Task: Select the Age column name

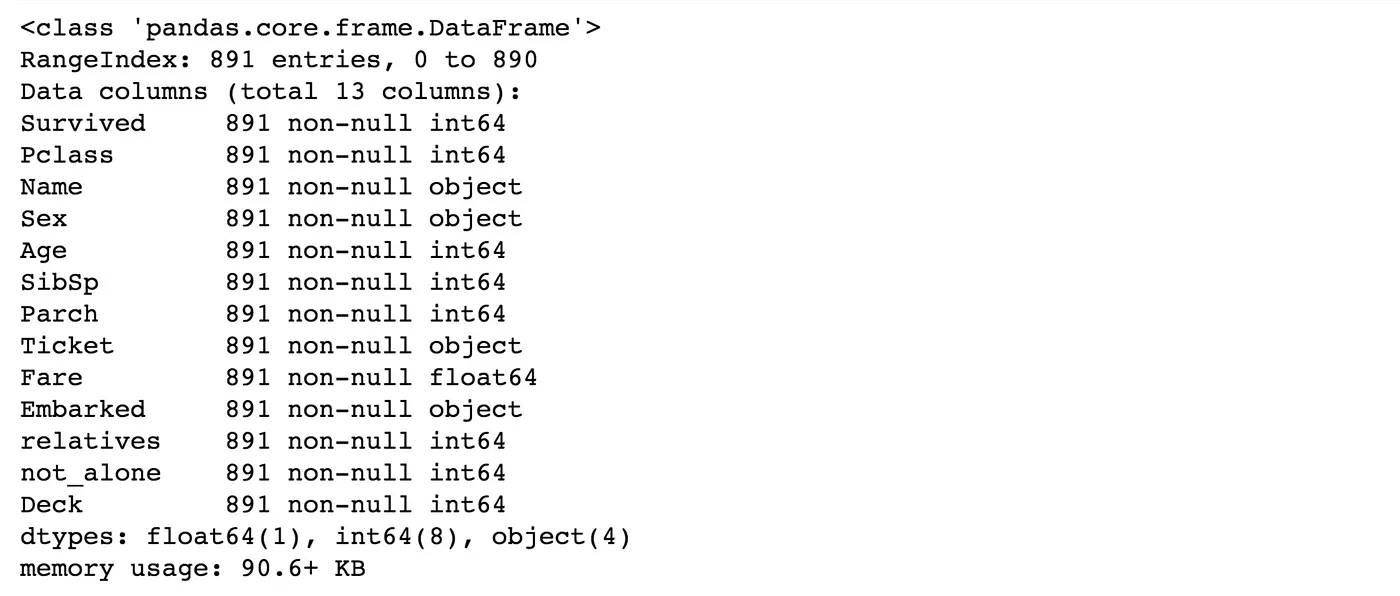Action: [x=44, y=251]
